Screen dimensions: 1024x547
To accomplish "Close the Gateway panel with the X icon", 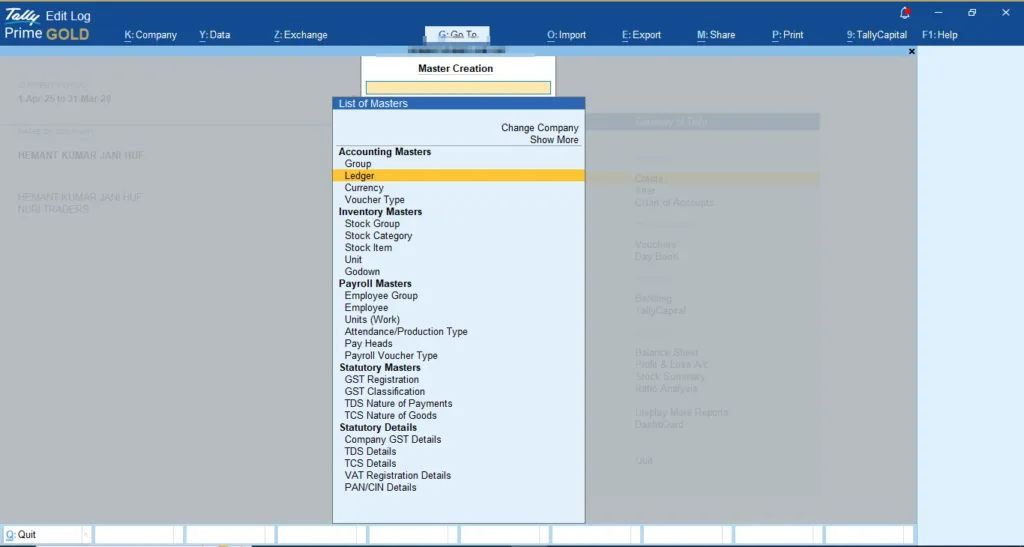I will 912,52.
